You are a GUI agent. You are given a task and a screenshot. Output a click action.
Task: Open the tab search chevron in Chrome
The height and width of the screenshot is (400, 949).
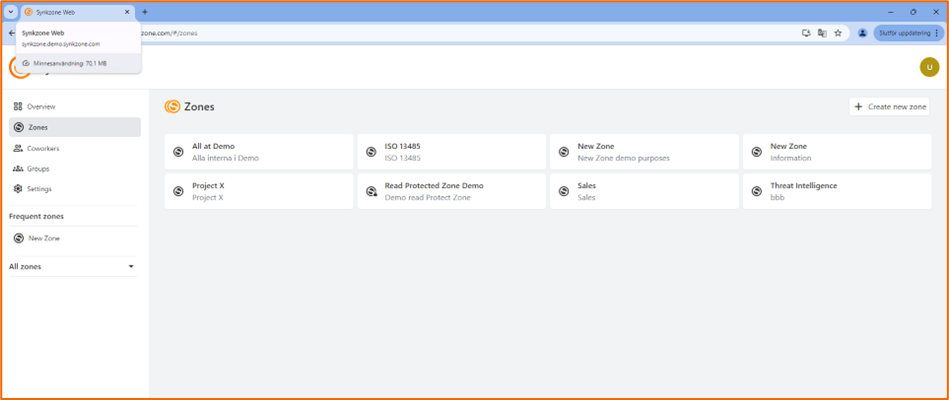pos(10,12)
